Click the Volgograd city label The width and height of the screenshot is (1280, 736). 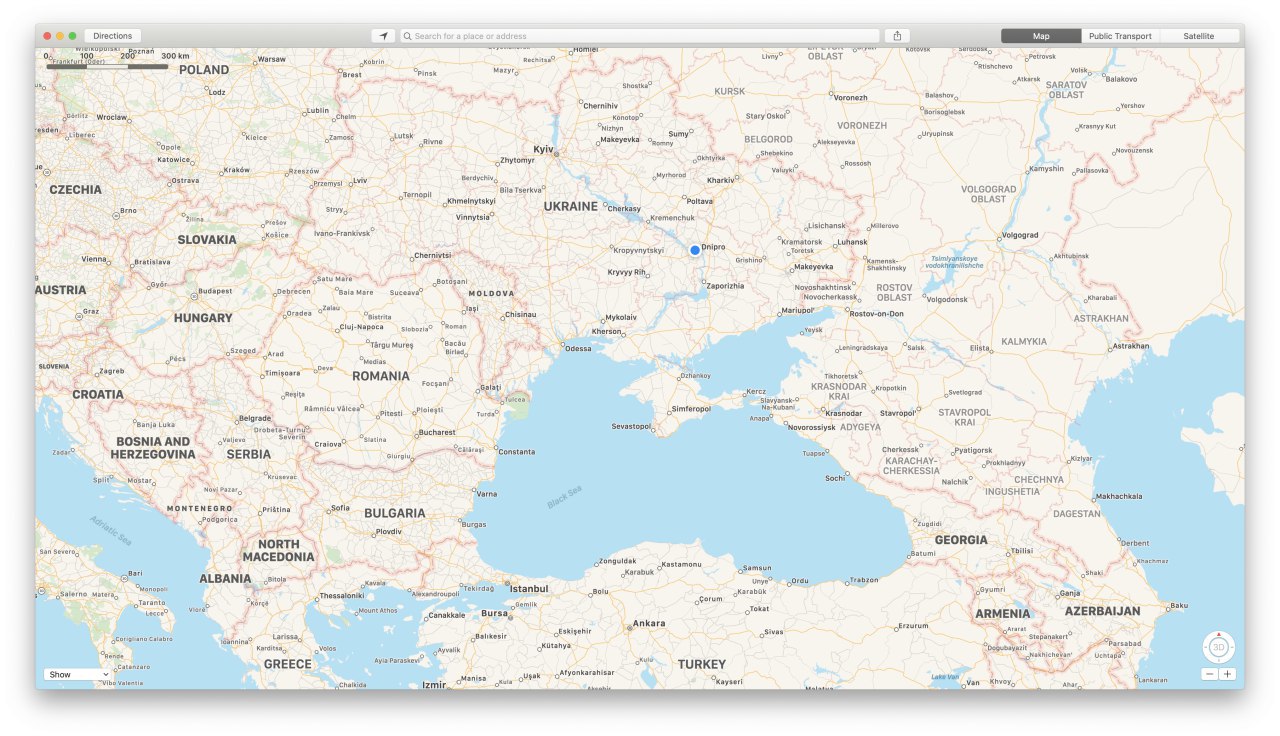click(x=1019, y=235)
